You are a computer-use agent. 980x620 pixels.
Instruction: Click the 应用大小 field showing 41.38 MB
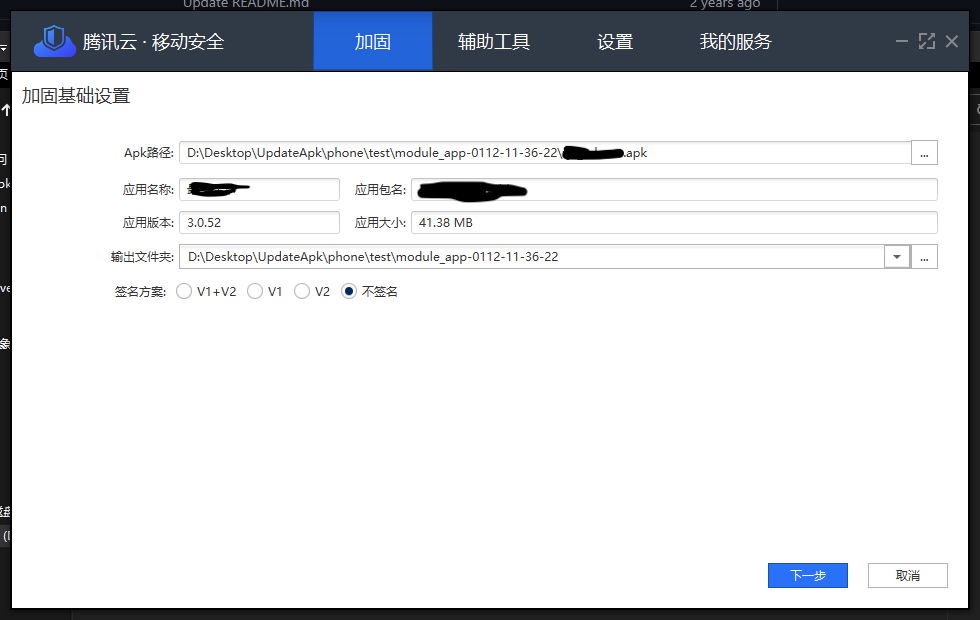click(674, 222)
